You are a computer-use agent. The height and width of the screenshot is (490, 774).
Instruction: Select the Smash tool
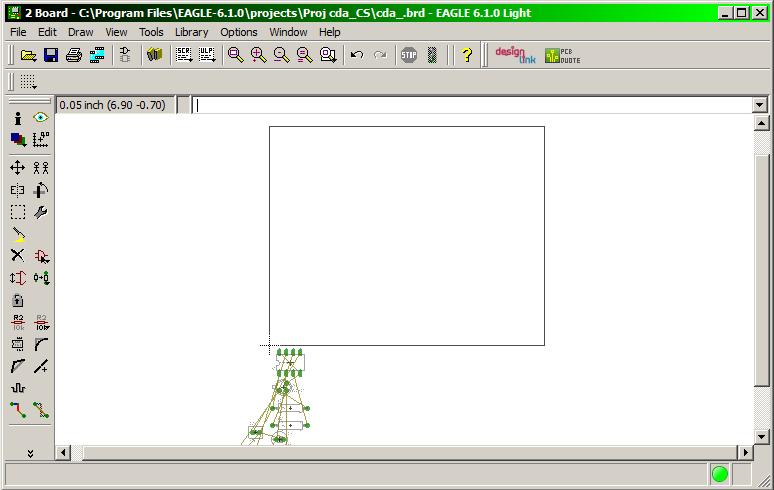(18, 344)
